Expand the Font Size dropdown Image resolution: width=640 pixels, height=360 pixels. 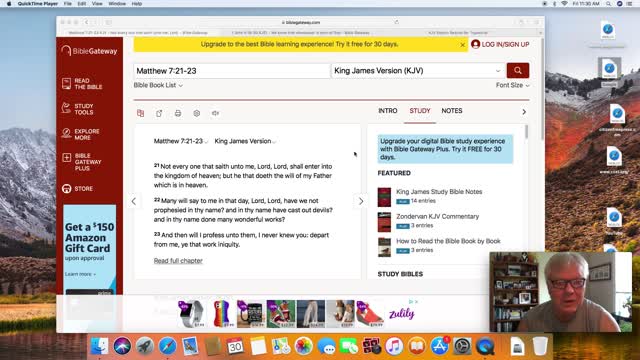click(513, 85)
